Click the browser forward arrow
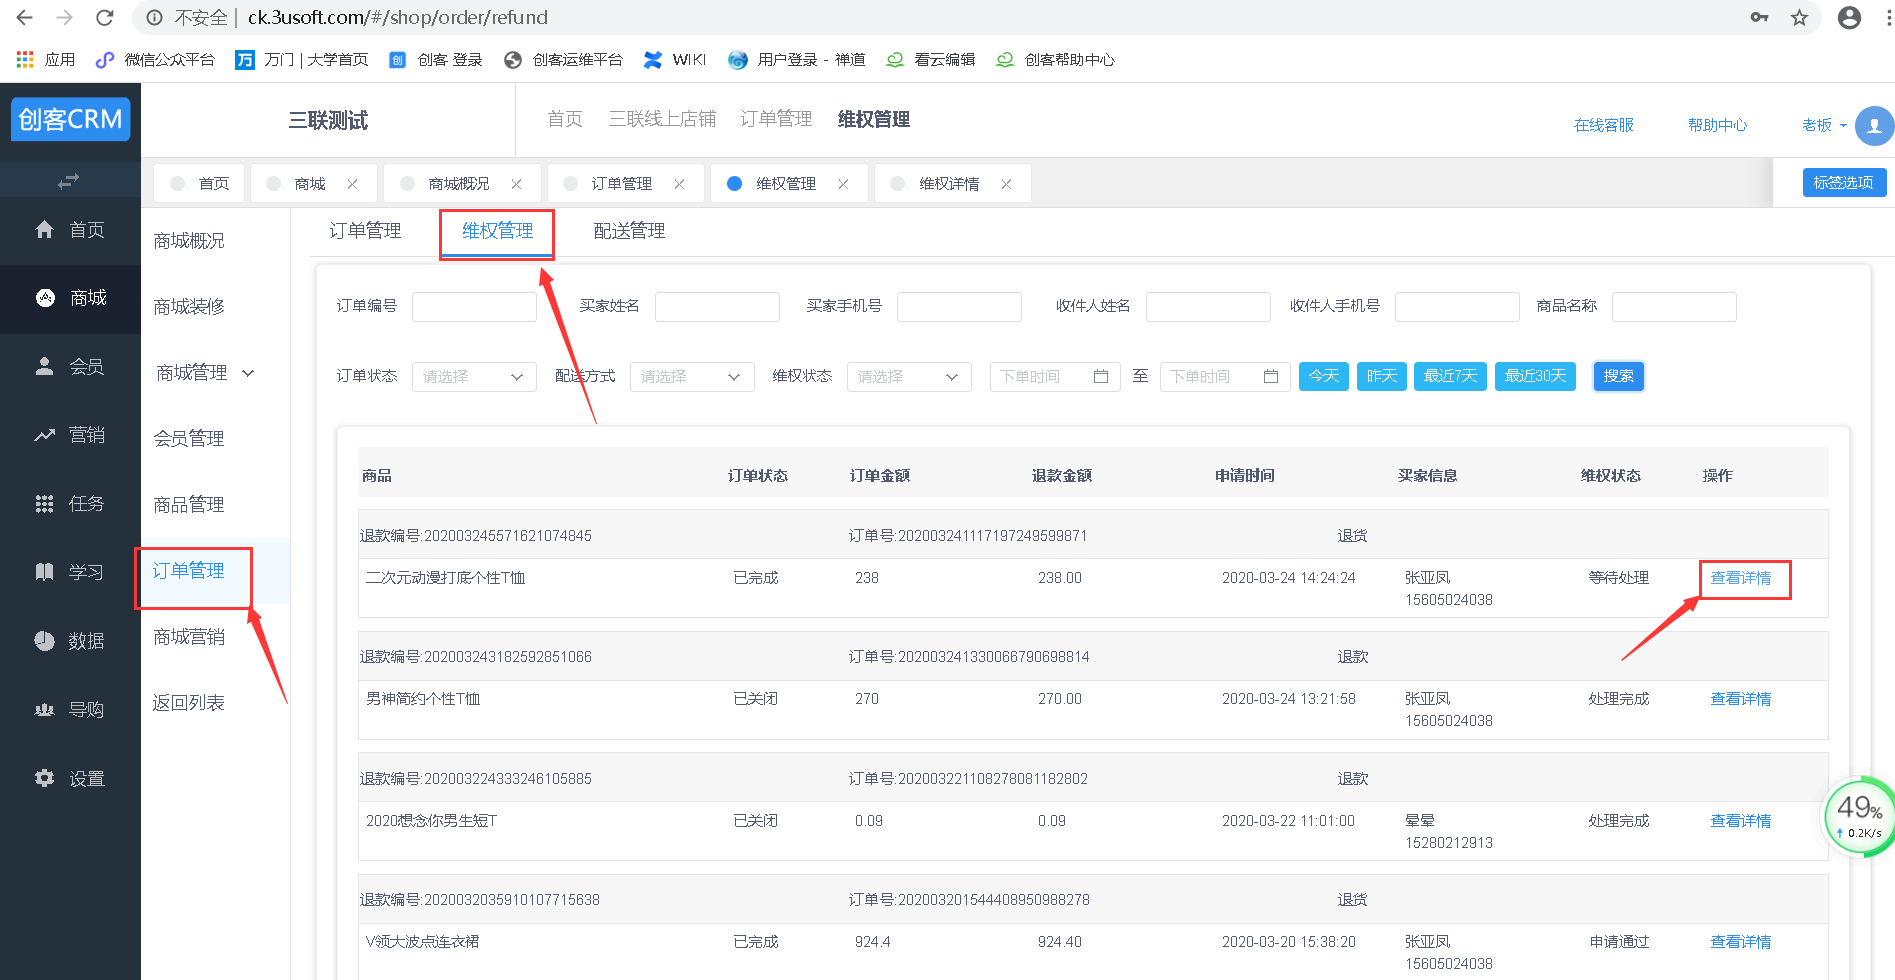The width and height of the screenshot is (1895, 980). [x=65, y=18]
